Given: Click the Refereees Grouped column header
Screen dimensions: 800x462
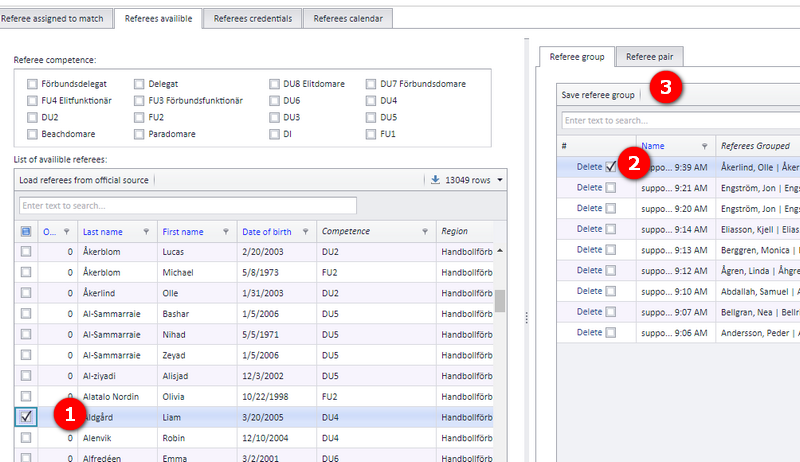Looking at the screenshot, I should (755, 146).
